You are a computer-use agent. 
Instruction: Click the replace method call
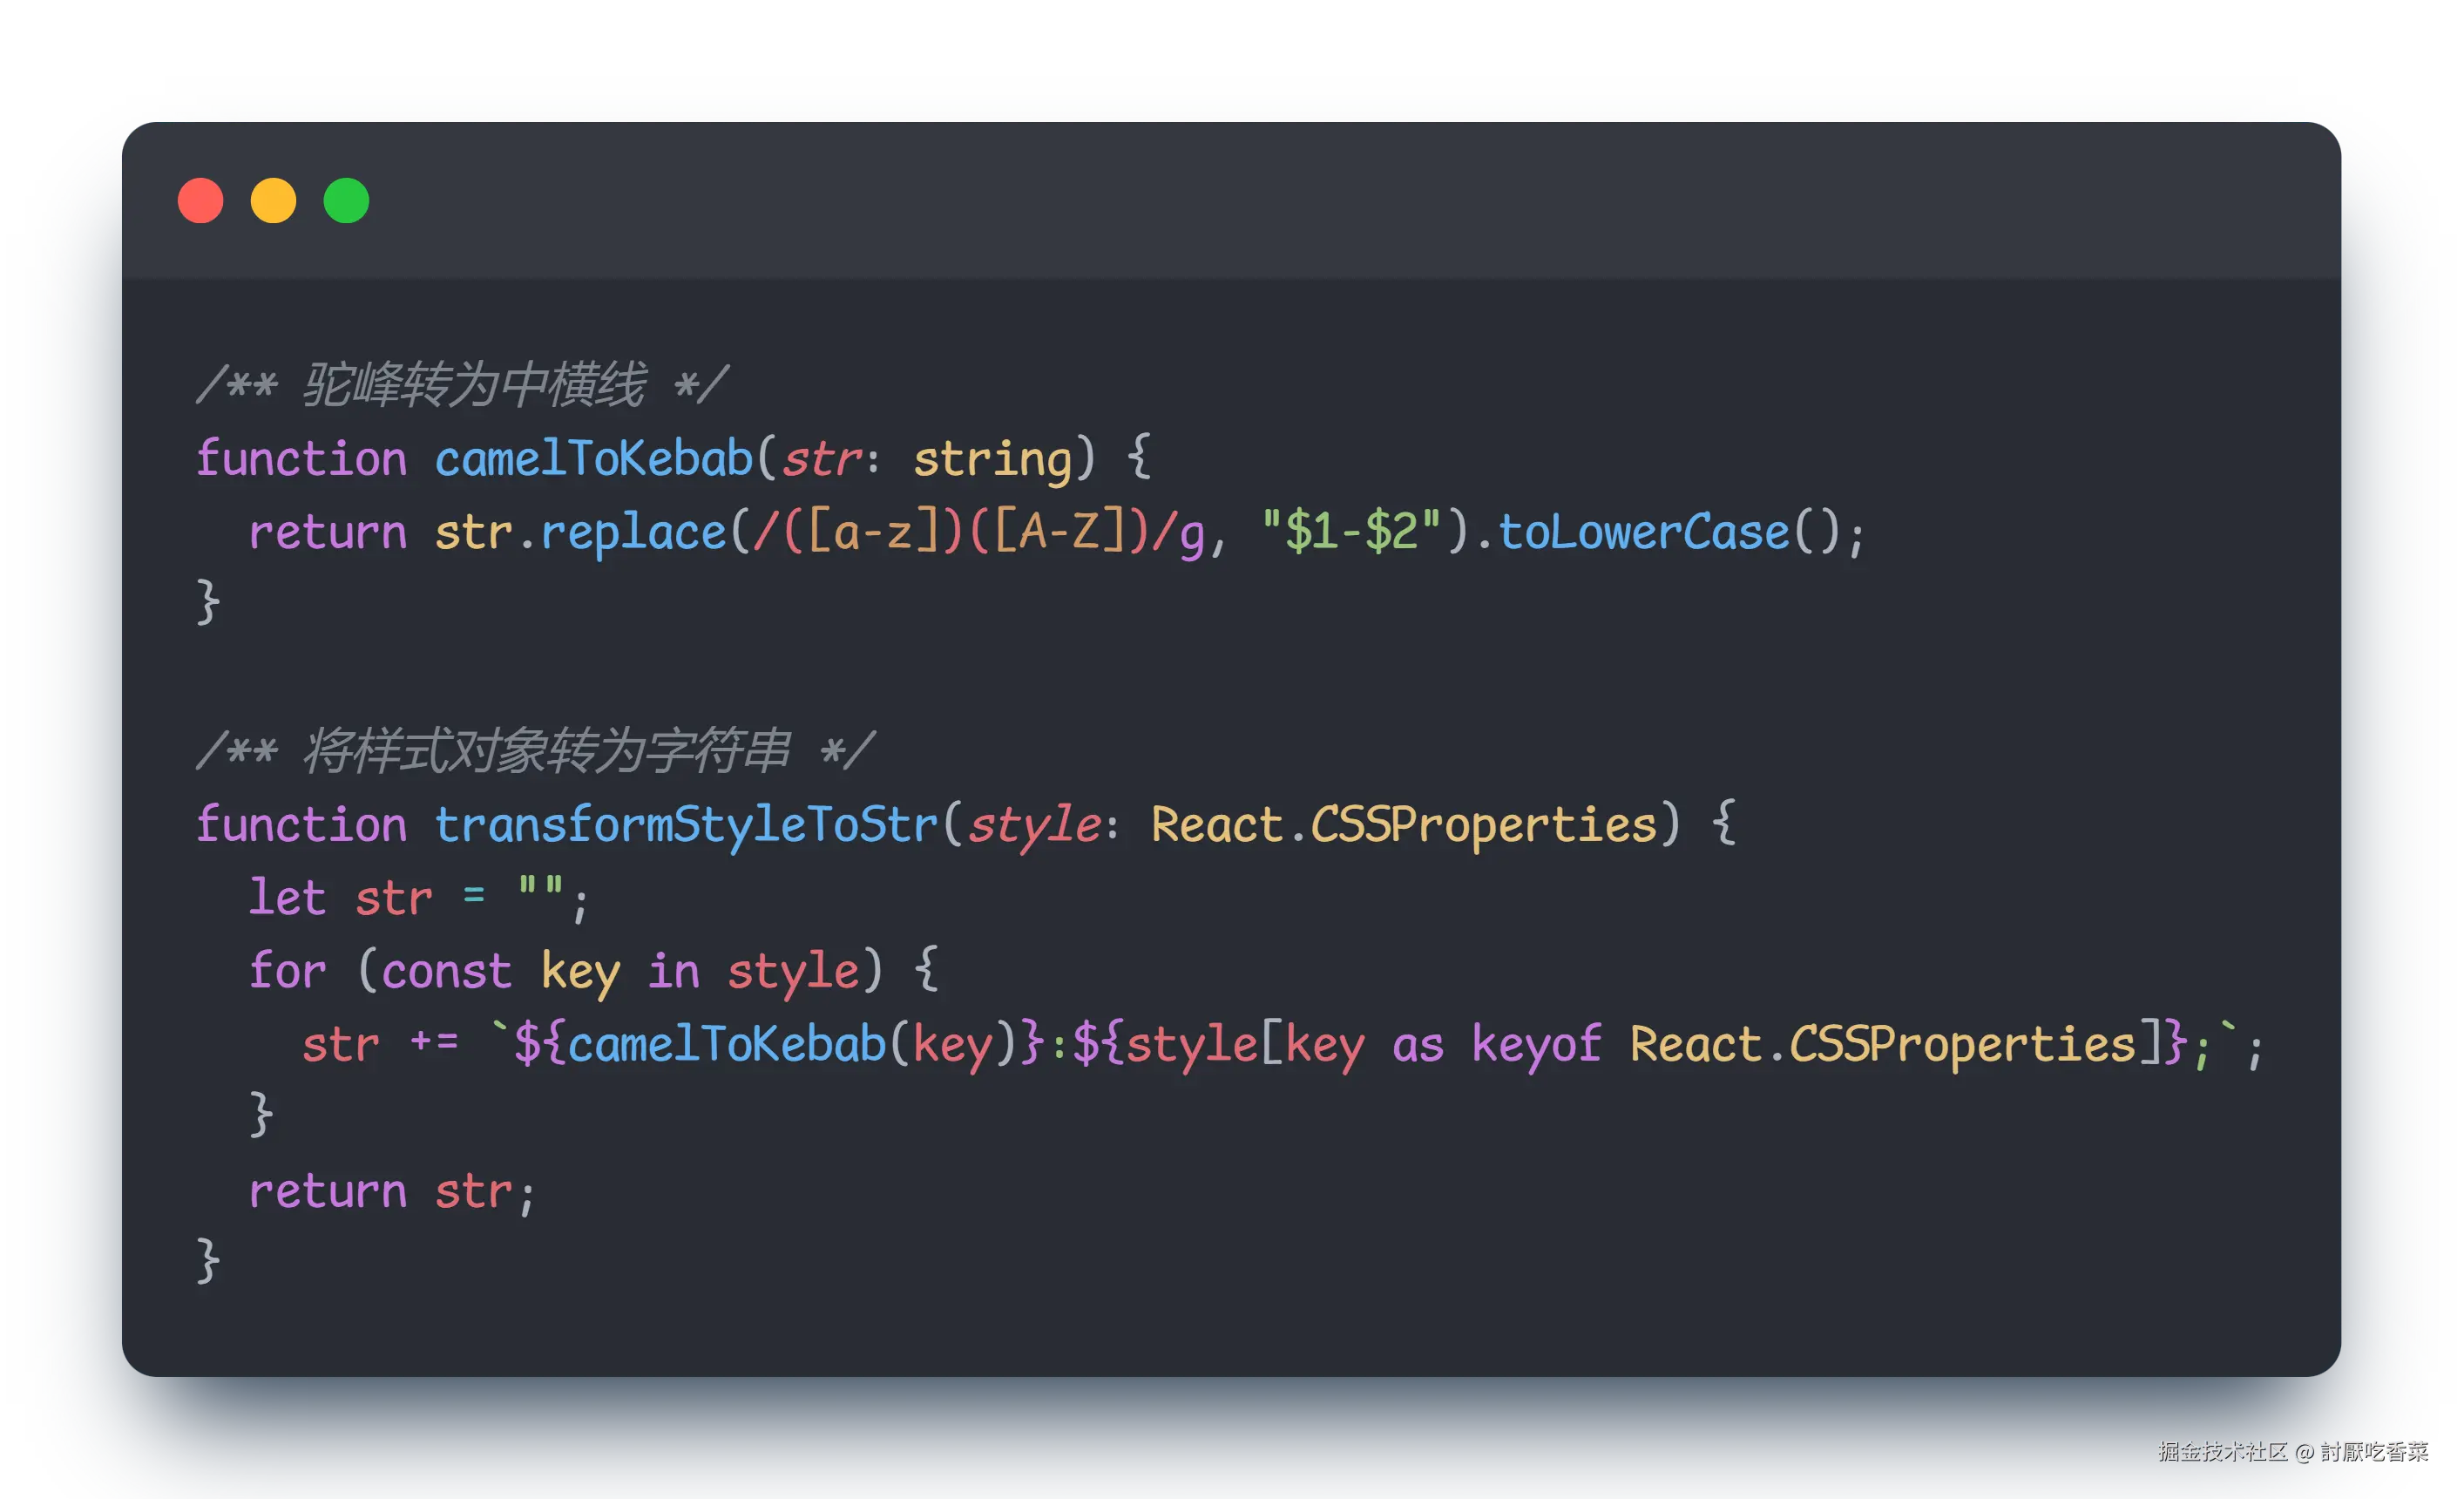click(633, 533)
